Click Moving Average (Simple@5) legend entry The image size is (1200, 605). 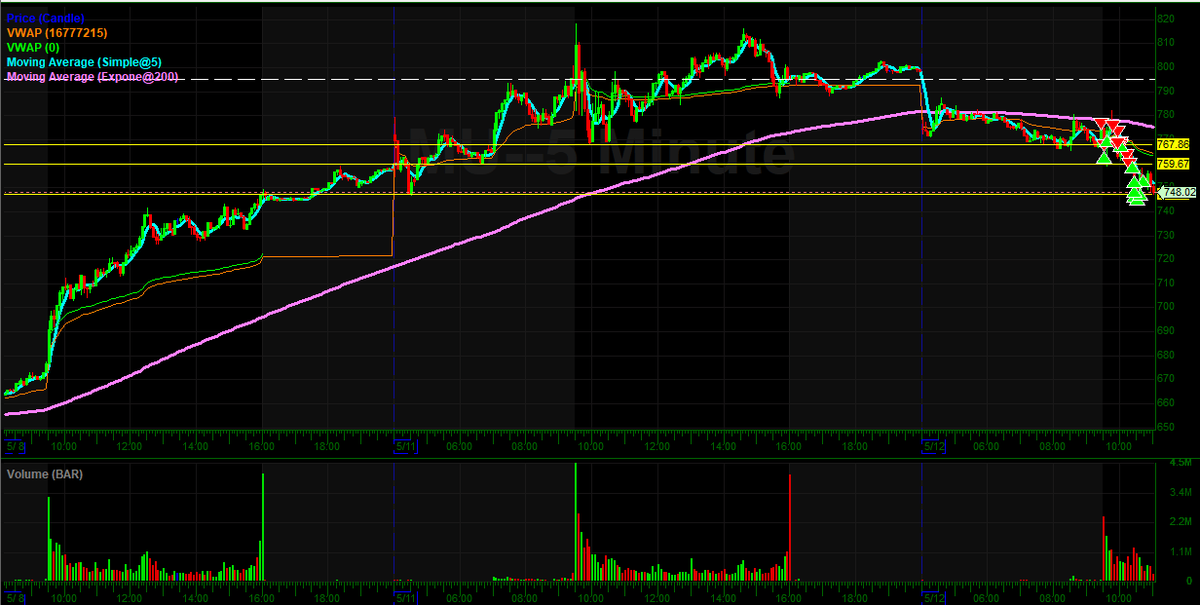(x=83, y=61)
